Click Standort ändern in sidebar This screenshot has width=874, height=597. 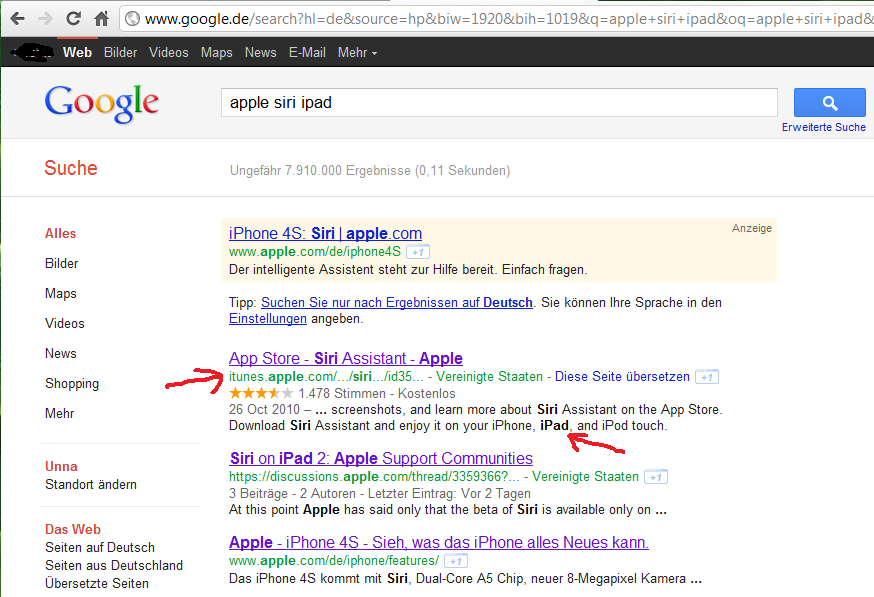[91, 485]
